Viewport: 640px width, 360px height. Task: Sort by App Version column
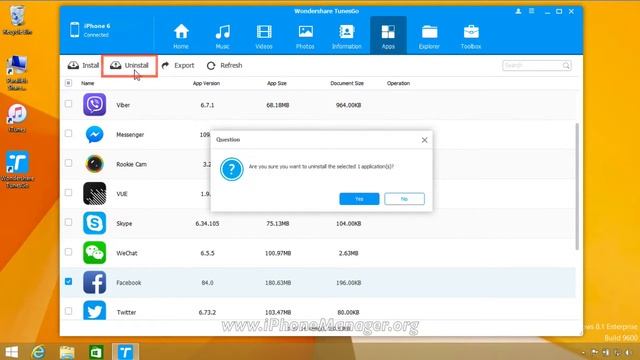[x=206, y=83]
